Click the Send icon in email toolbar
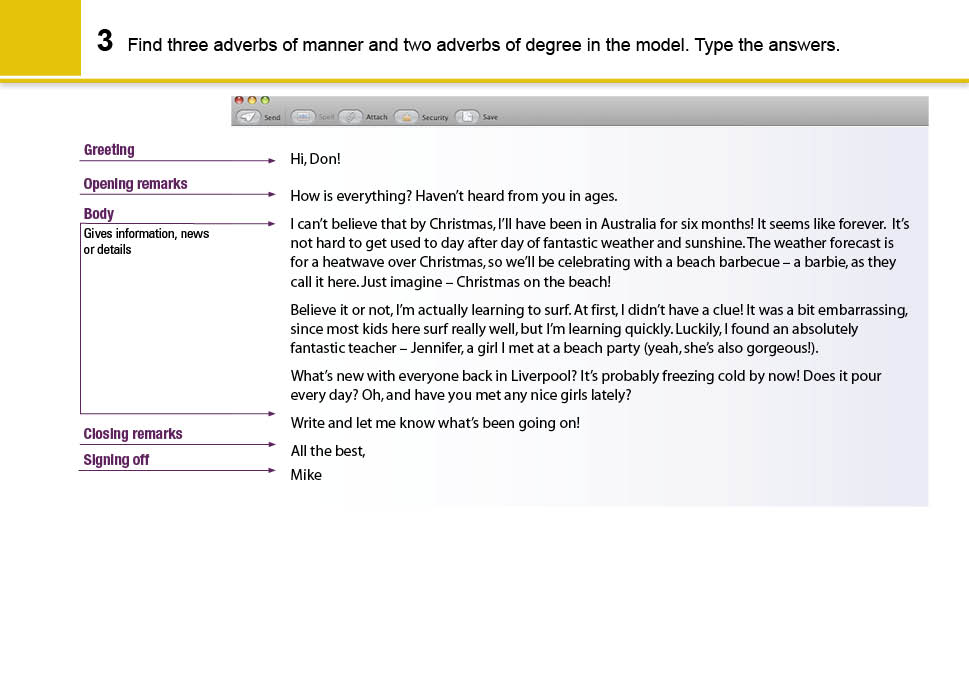969x691 pixels. (249, 117)
